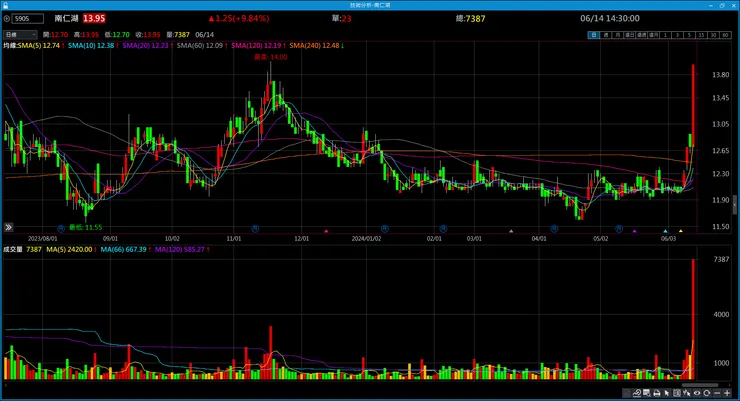Click the 最低 11.55 price annotation
The height and width of the screenshot is (401, 740).
pos(85,227)
